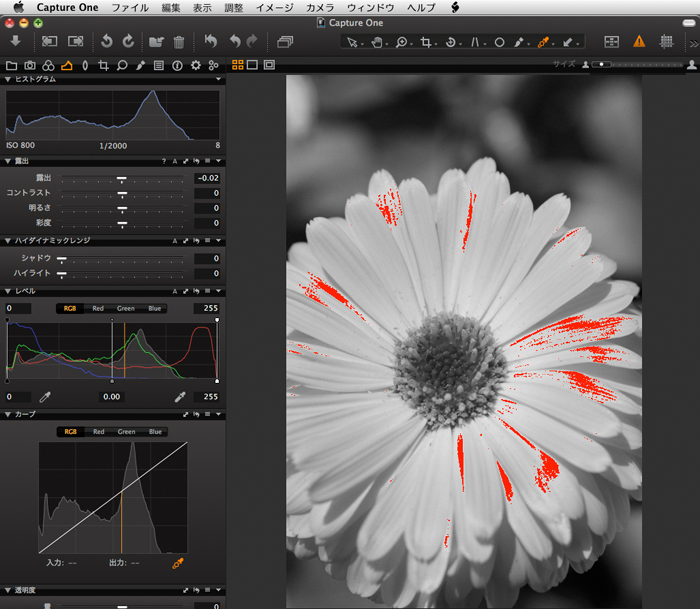Image resolution: width=700 pixels, height=609 pixels.
Task: Select the hand pan tool
Action: click(x=377, y=42)
